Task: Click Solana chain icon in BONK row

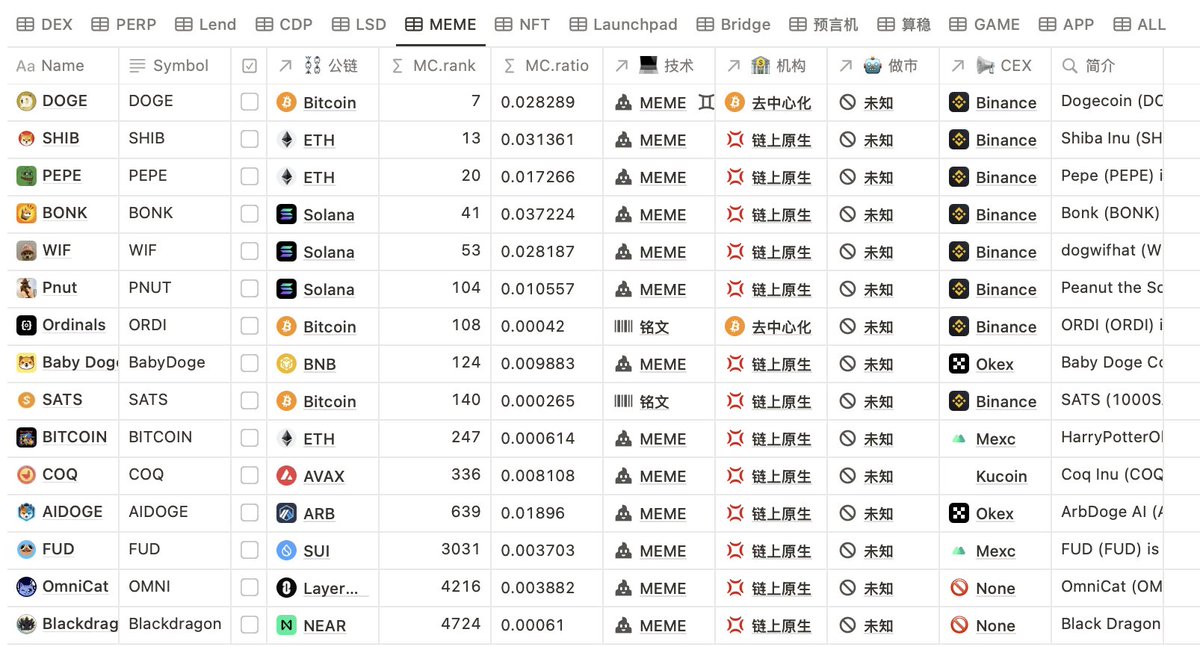Action: tap(286, 214)
